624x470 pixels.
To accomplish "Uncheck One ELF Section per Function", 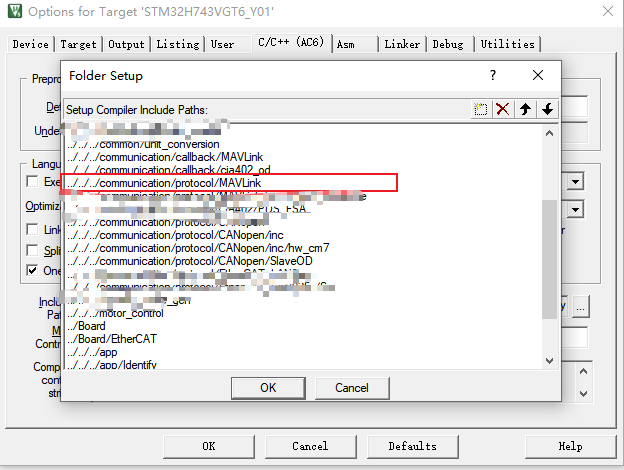I will click(x=32, y=271).
